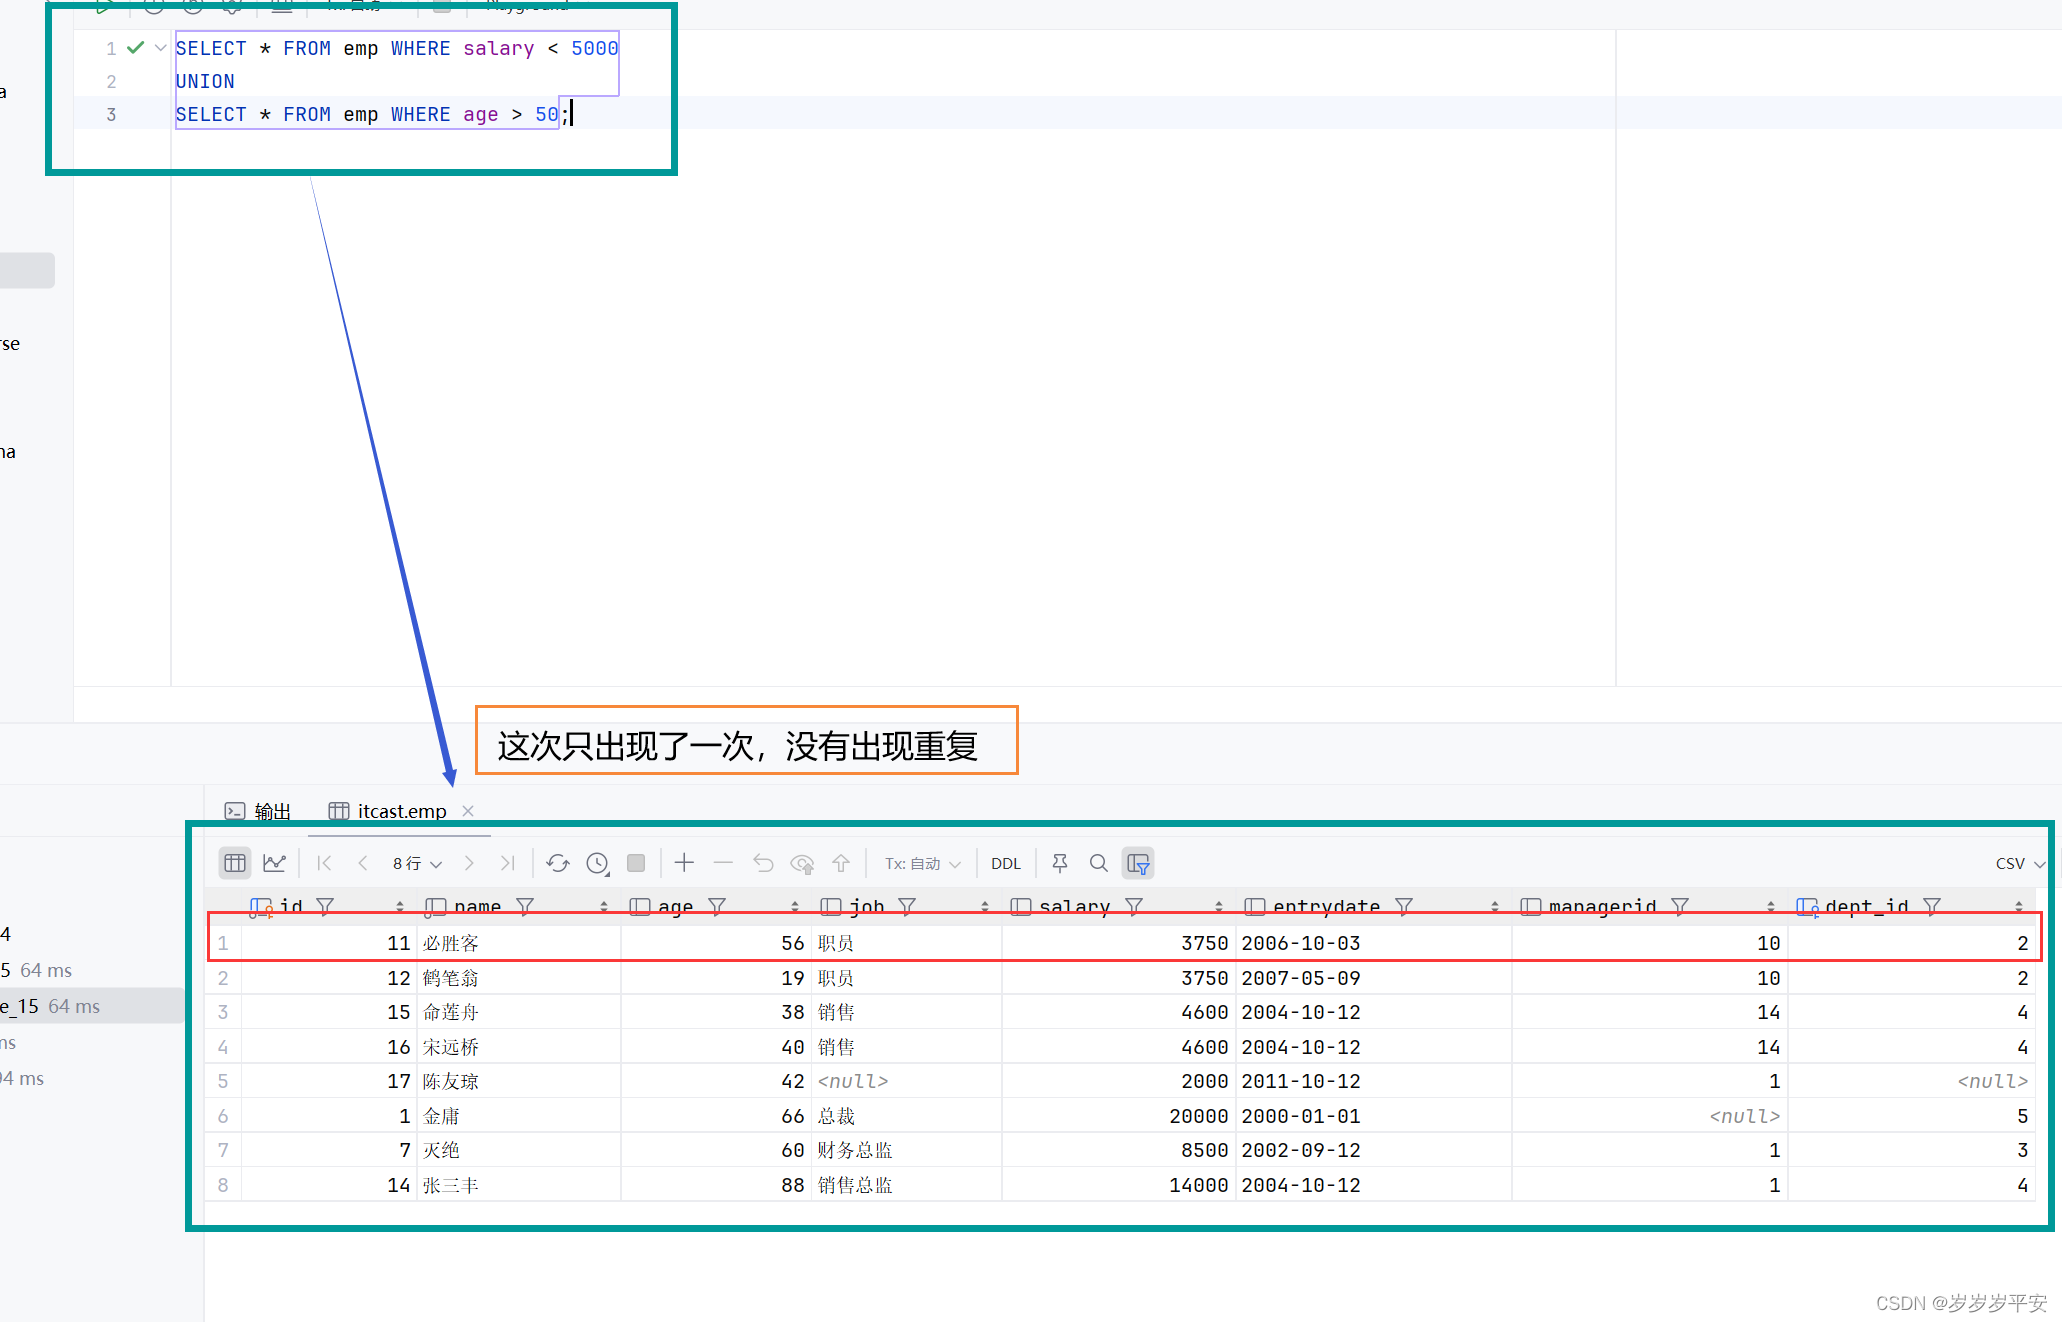Filter the name column
Image resolution: width=2062 pixels, height=1322 pixels.
525,906
